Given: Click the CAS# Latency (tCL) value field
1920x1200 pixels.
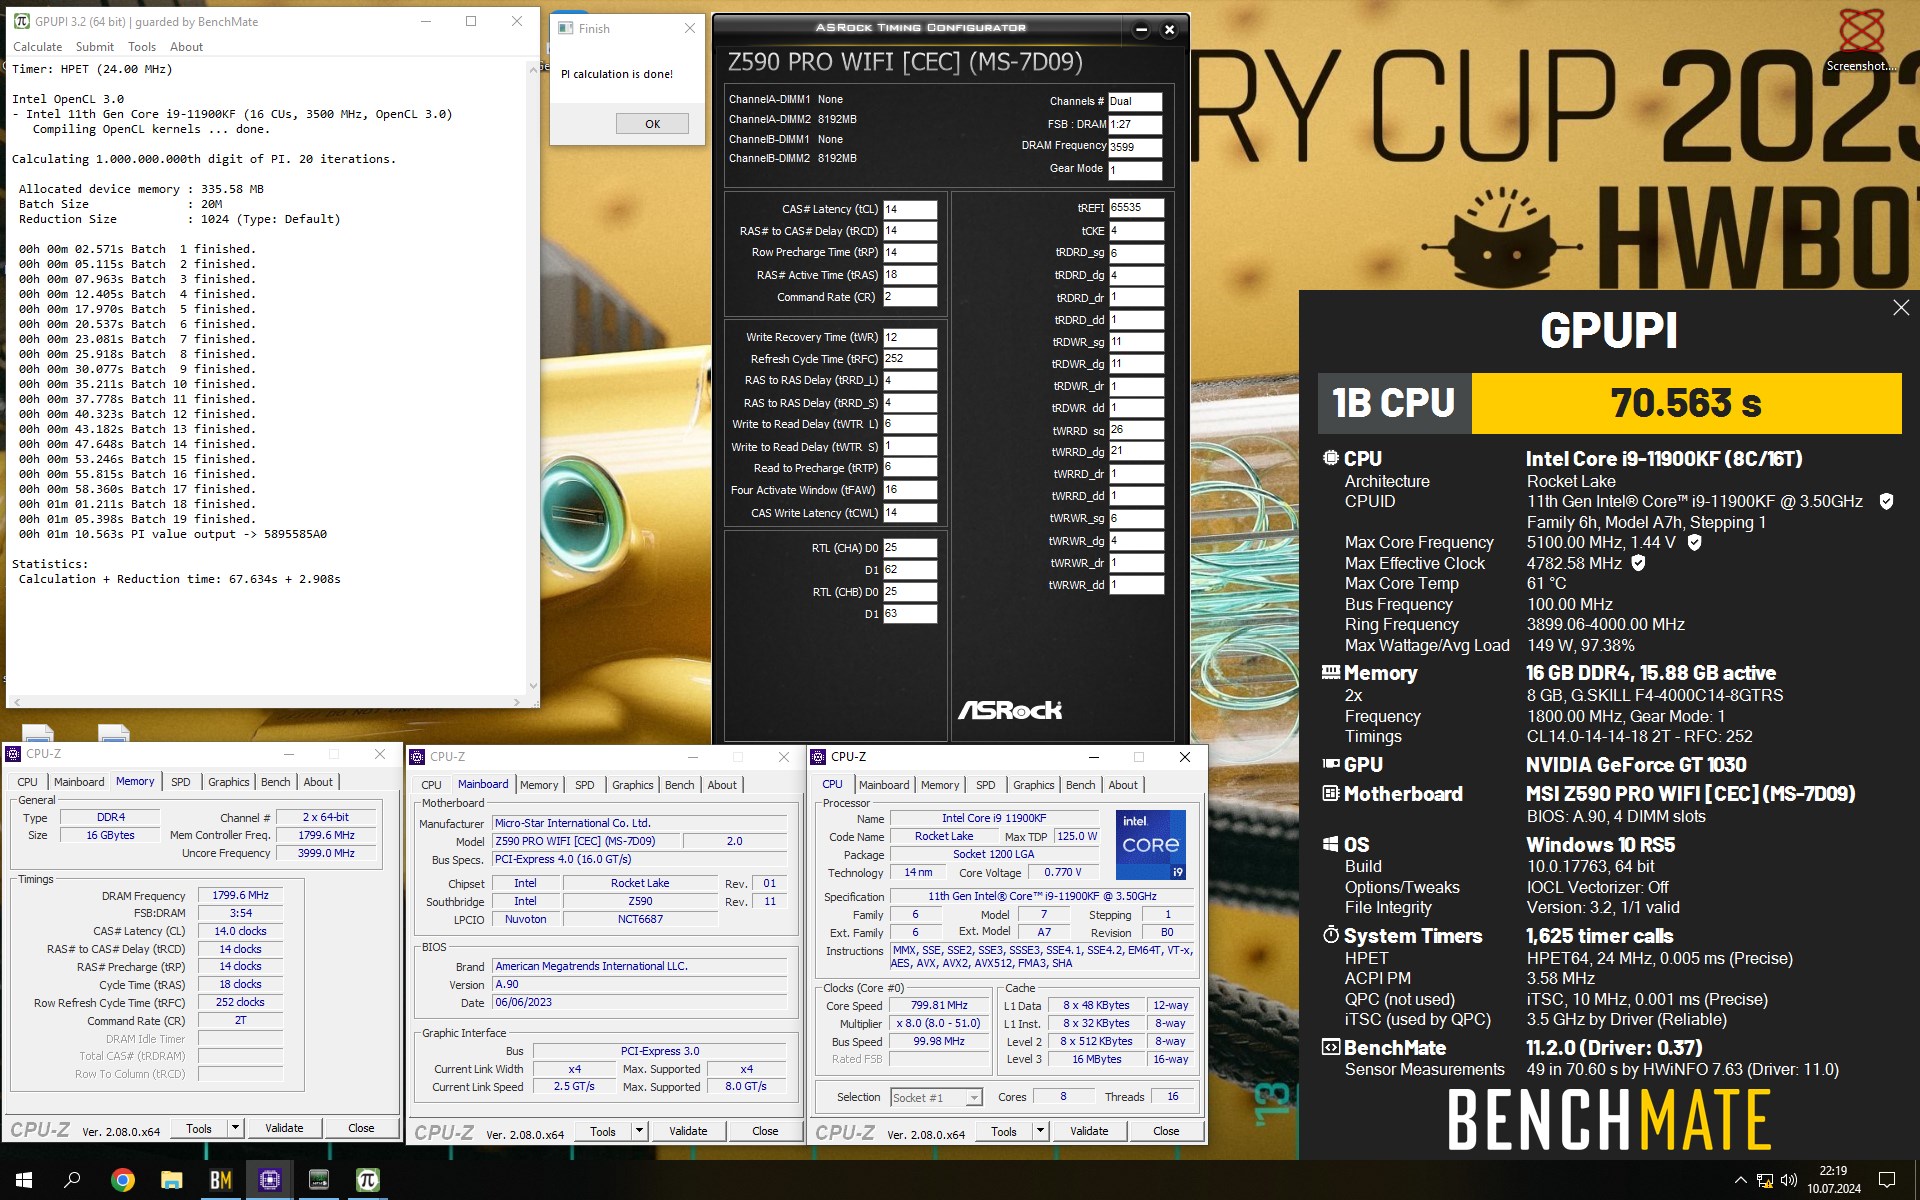Looking at the screenshot, I should [910, 209].
